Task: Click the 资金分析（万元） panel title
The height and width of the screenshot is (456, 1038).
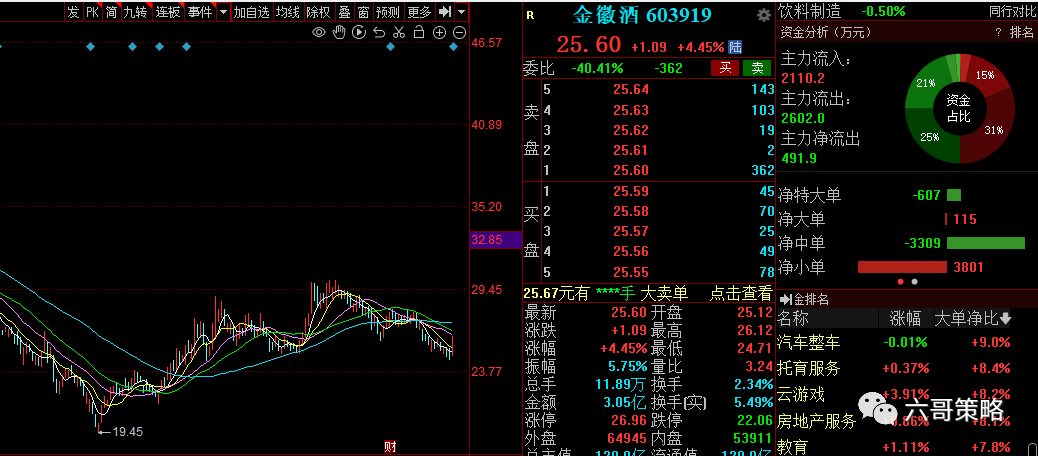Action: [826, 32]
